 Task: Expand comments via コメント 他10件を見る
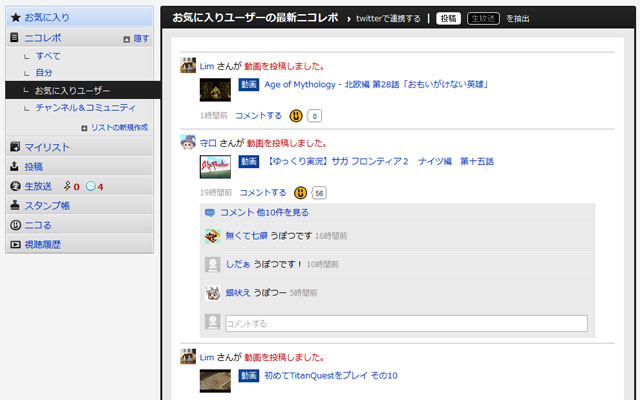[x=264, y=213]
